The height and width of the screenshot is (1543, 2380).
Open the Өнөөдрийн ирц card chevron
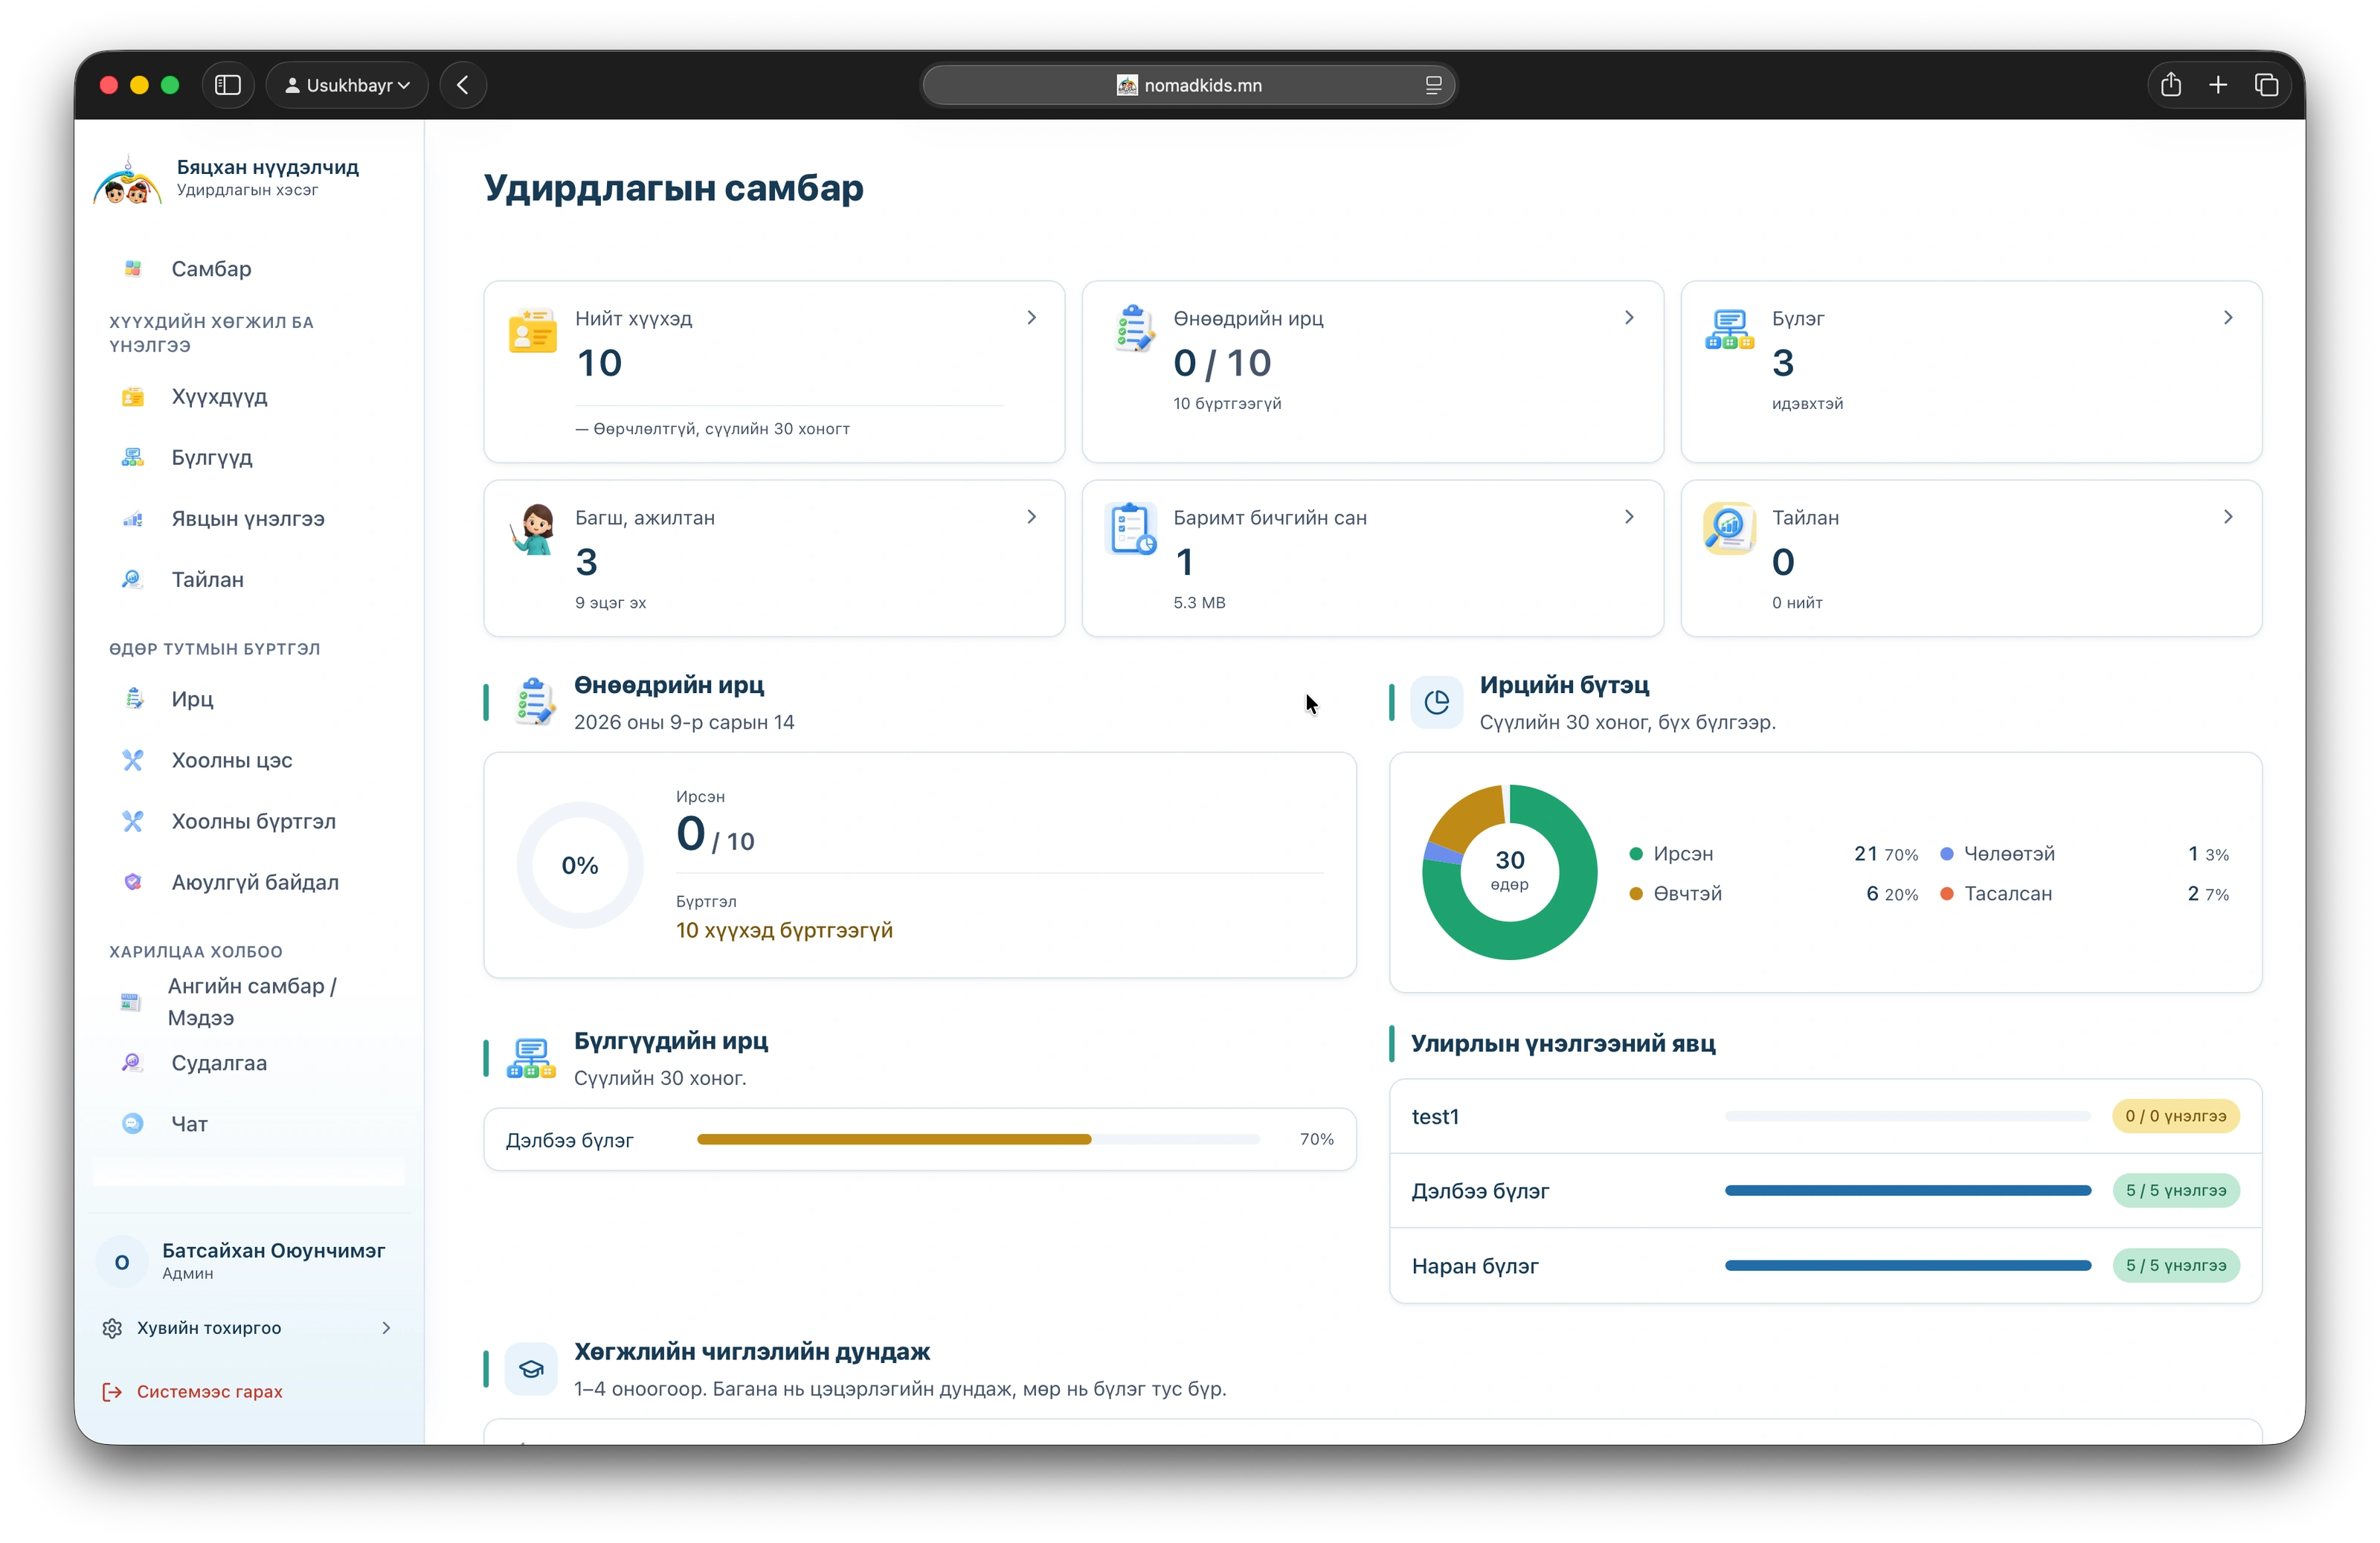(1629, 318)
